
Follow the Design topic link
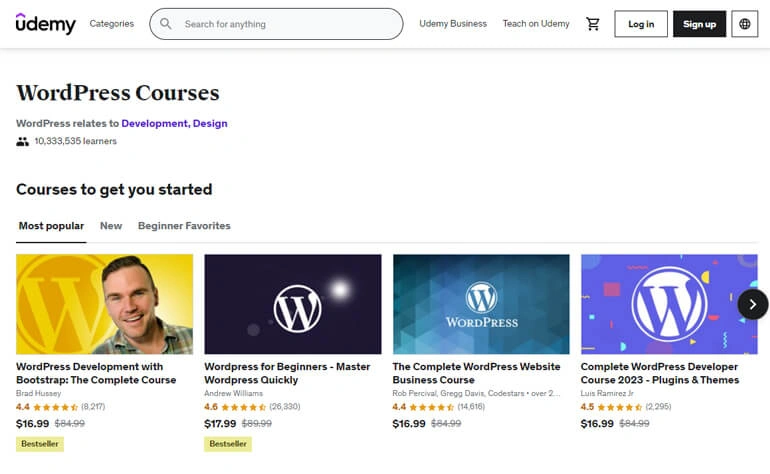coord(210,123)
